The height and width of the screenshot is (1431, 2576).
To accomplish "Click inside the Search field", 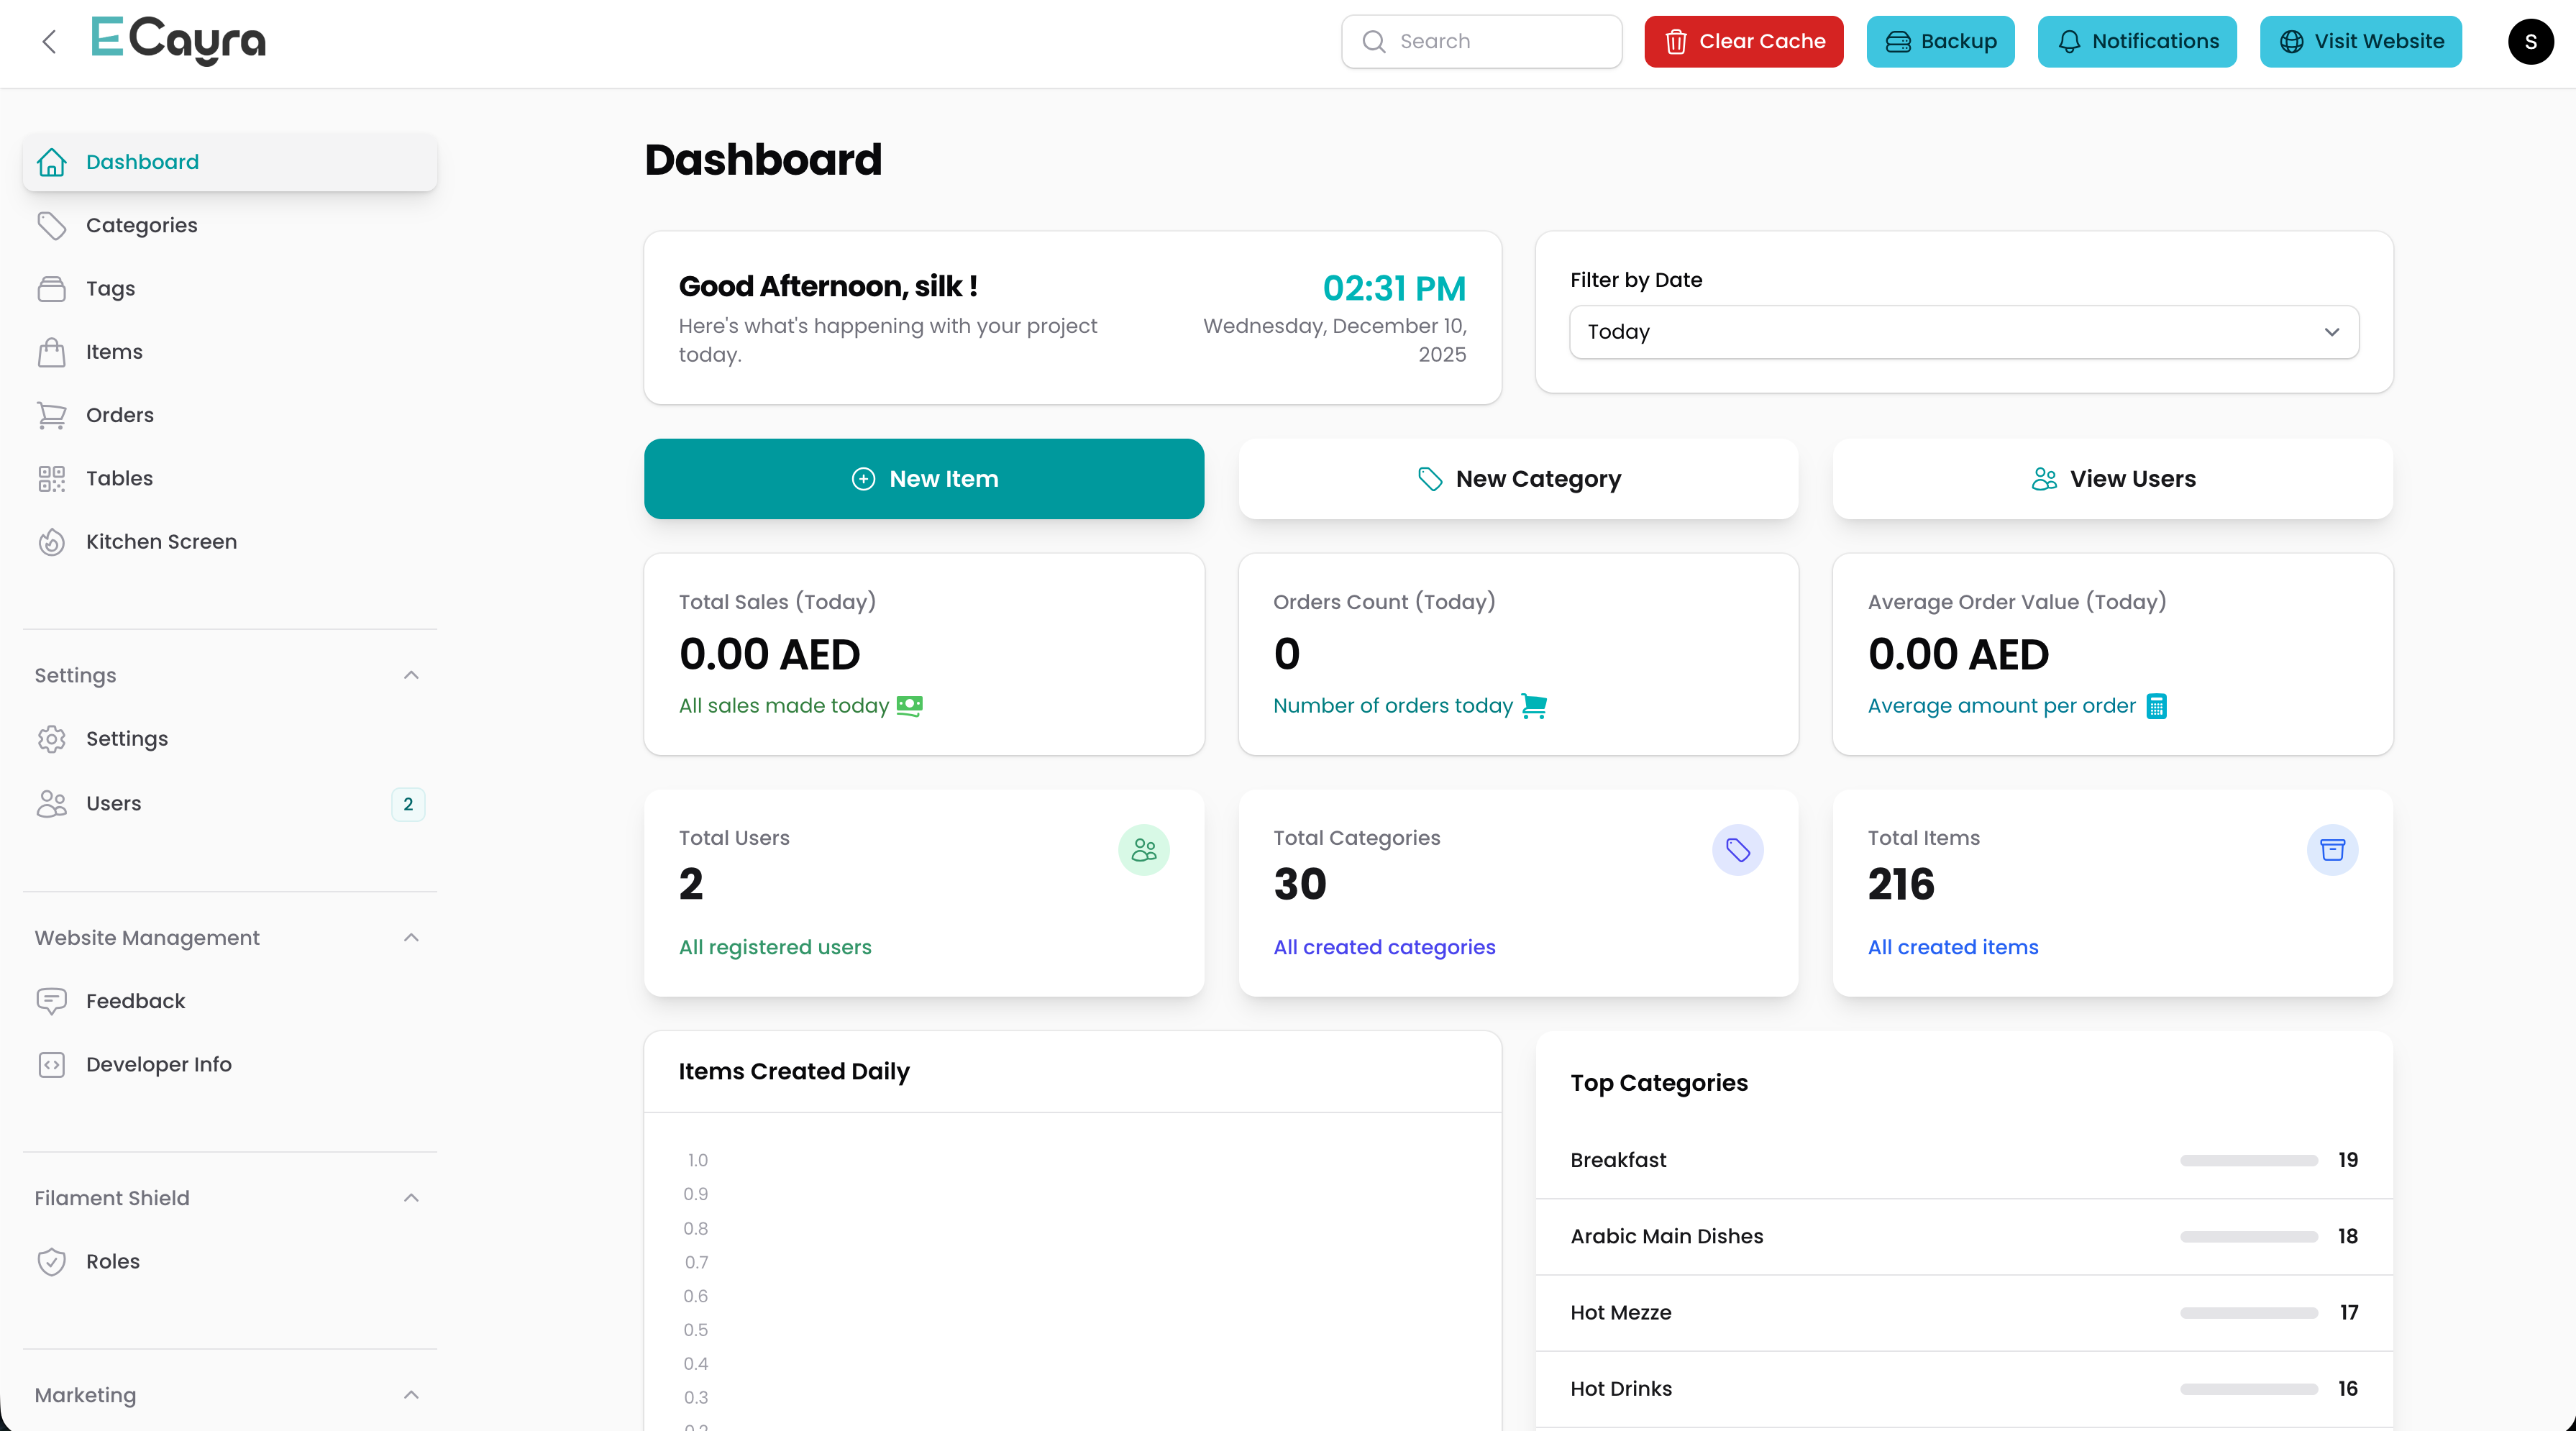I will [x=1481, y=41].
